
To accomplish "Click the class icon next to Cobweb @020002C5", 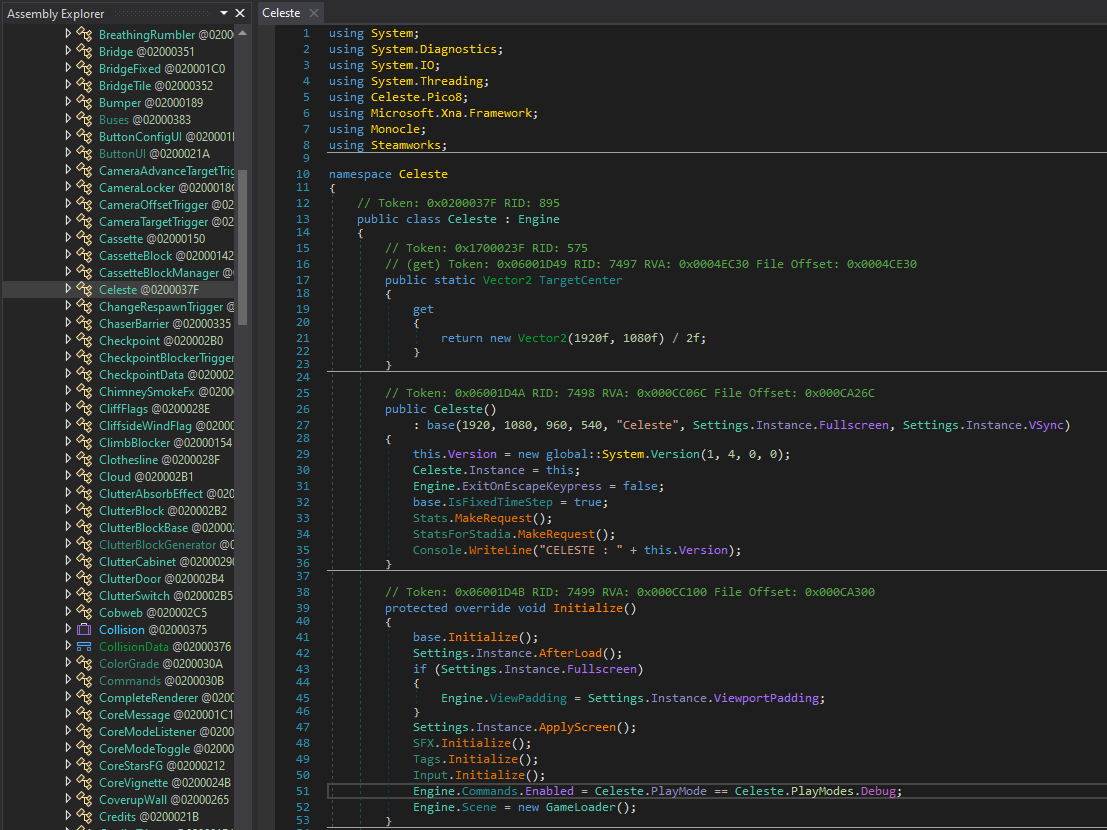I will pos(84,613).
